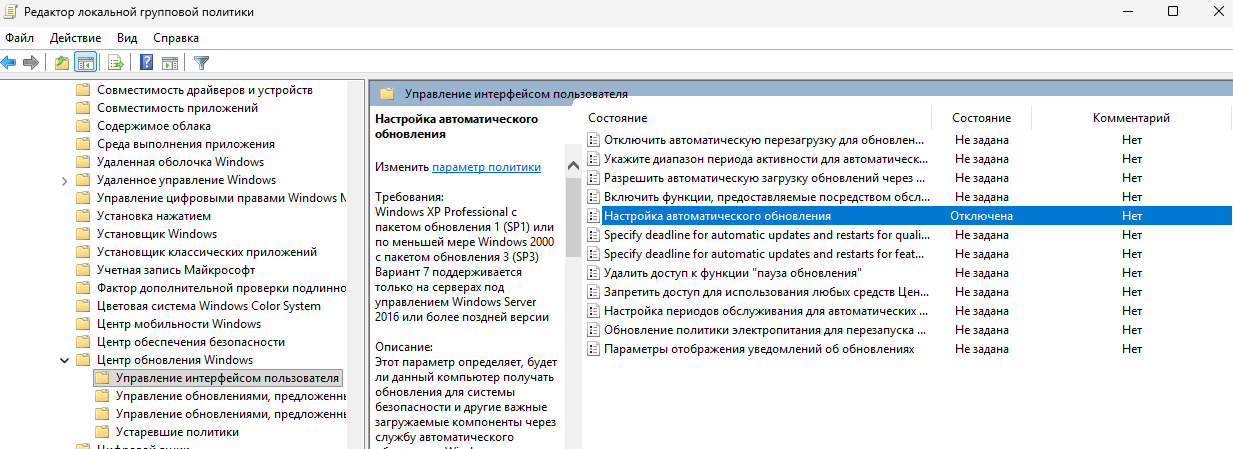1233x449 pixels.
Task: Open the Файл menu
Action: [x=20, y=38]
